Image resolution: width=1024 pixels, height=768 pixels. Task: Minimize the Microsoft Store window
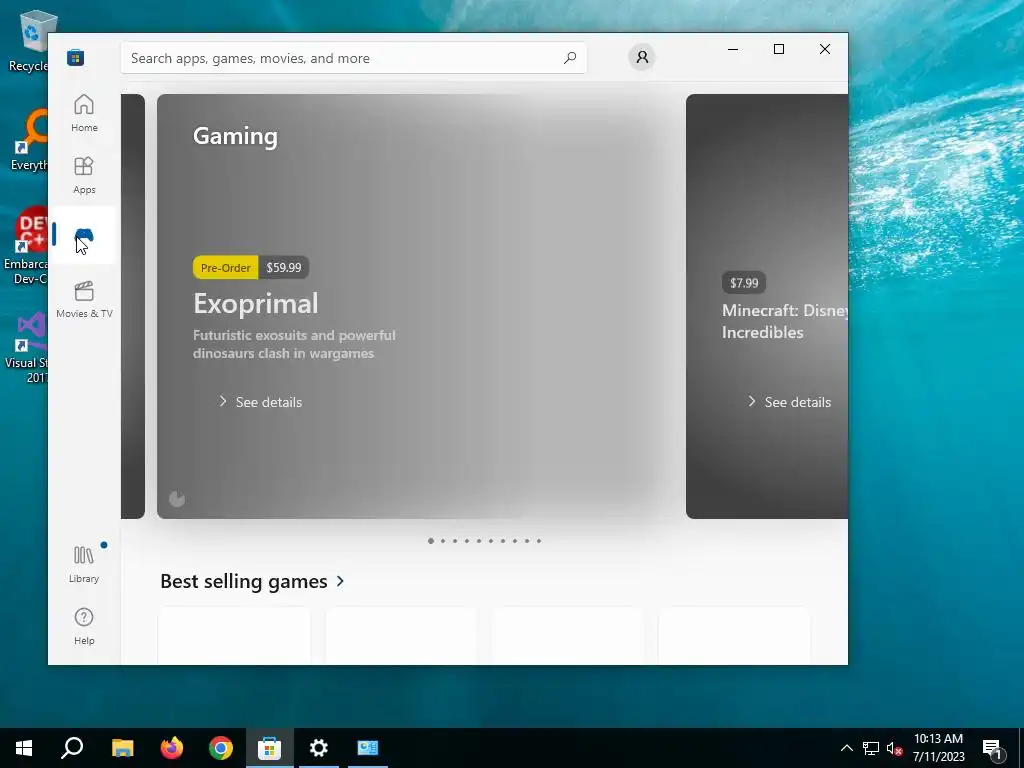[x=733, y=49]
